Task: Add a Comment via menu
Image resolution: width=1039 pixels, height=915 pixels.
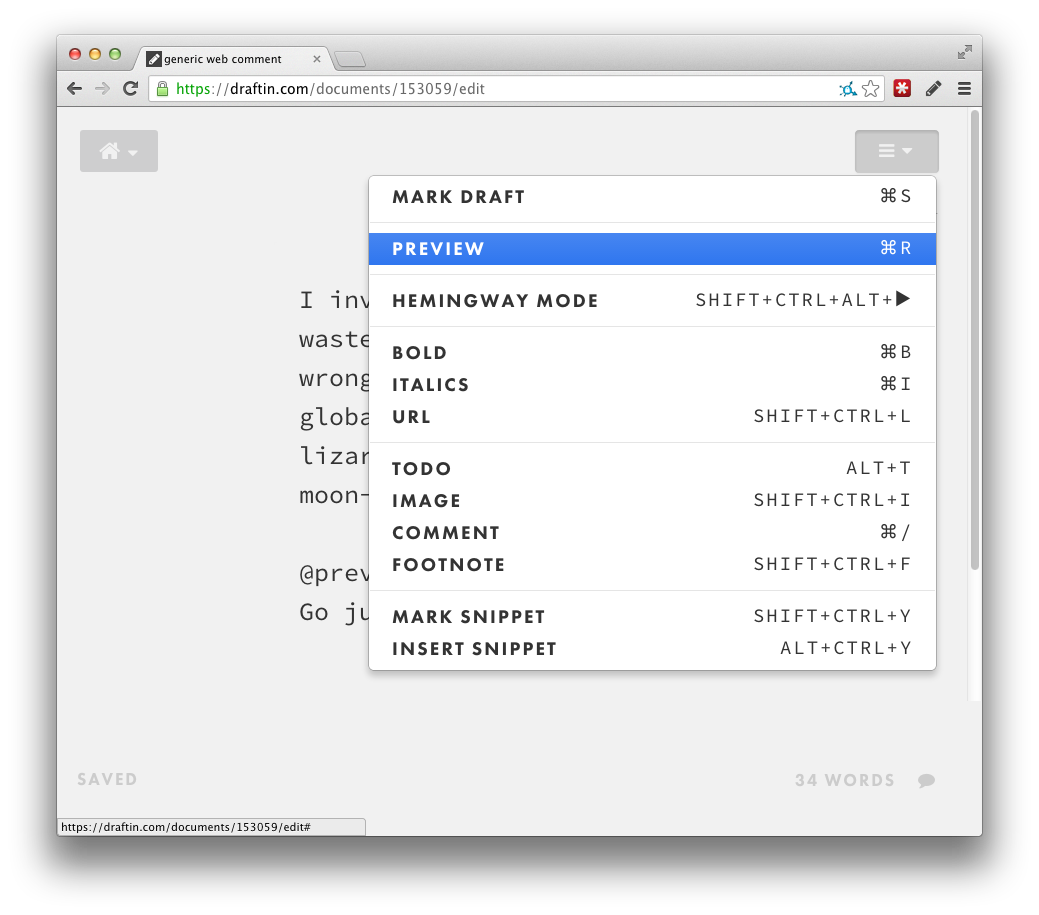Action: click(652, 532)
